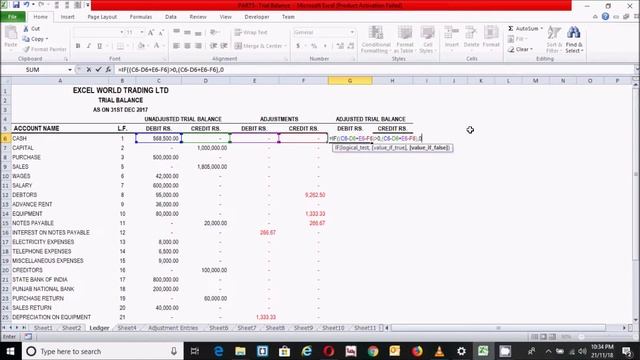Open Google Chrome from the taskbar
This screenshot has height=360, width=640.
(x=373, y=351)
